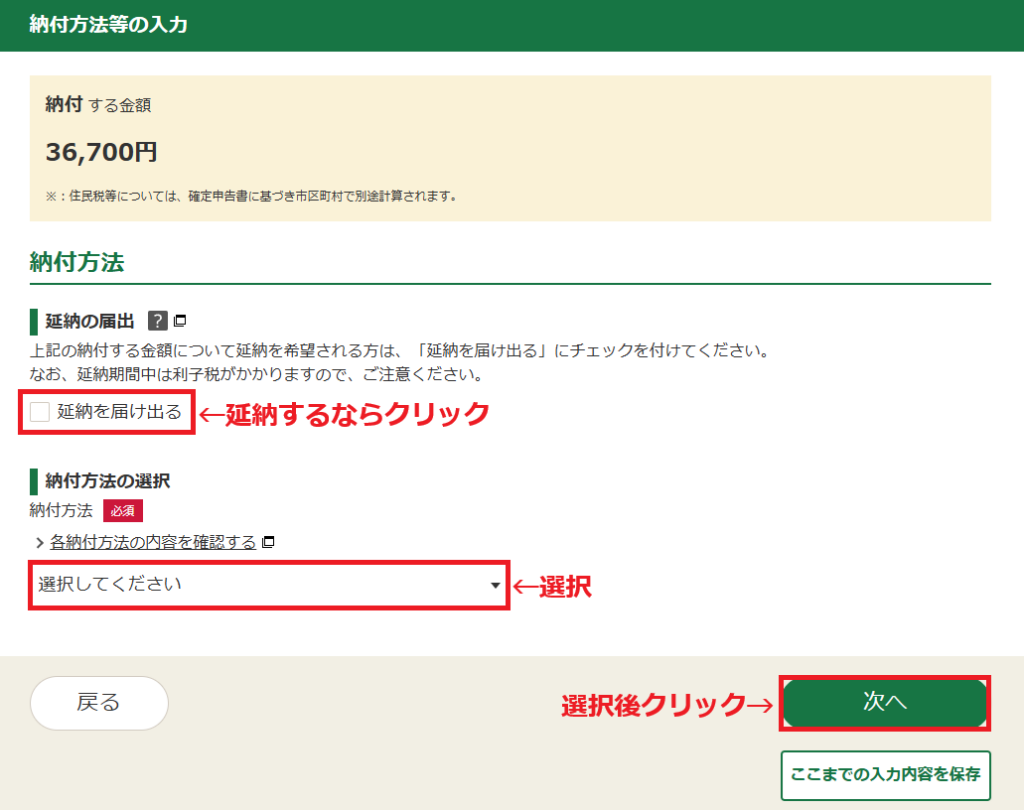Image resolution: width=1024 pixels, height=810 pixels.
Task: Click the question mark help icon
Action: click(157, 319)
